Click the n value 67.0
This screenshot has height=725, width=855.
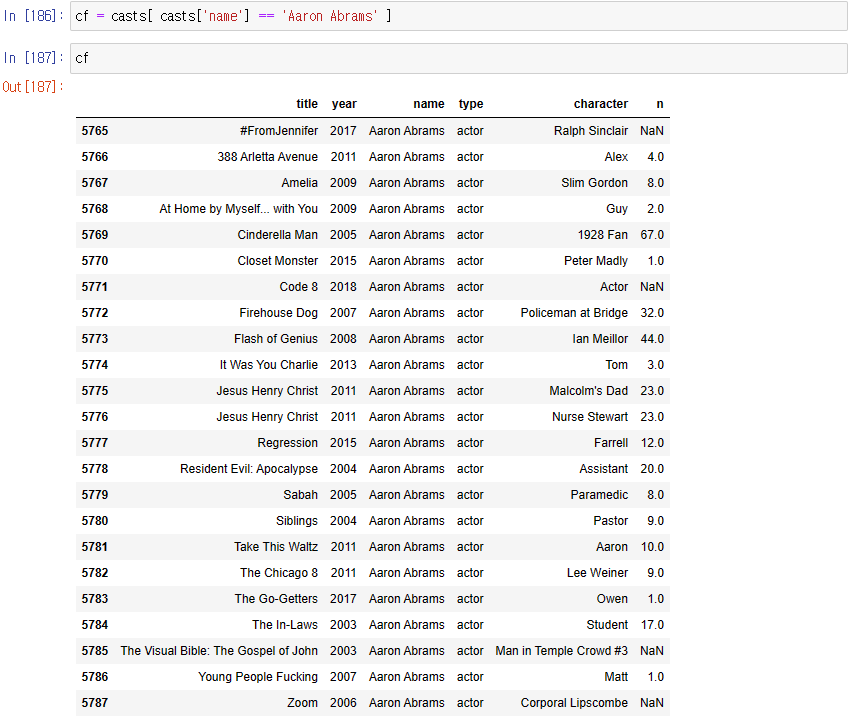click(652, 235)
